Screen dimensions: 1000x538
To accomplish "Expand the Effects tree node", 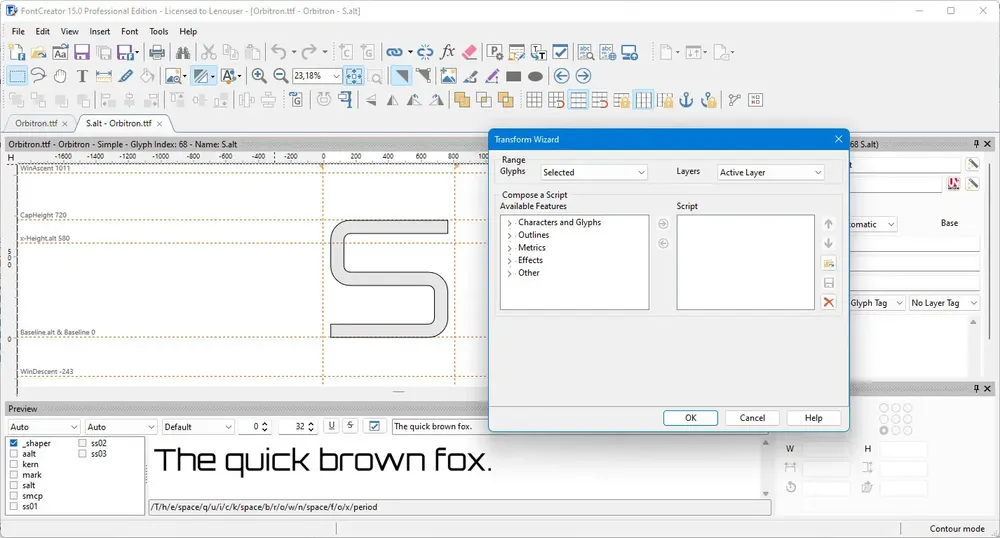I will click(x=509, y=261).
